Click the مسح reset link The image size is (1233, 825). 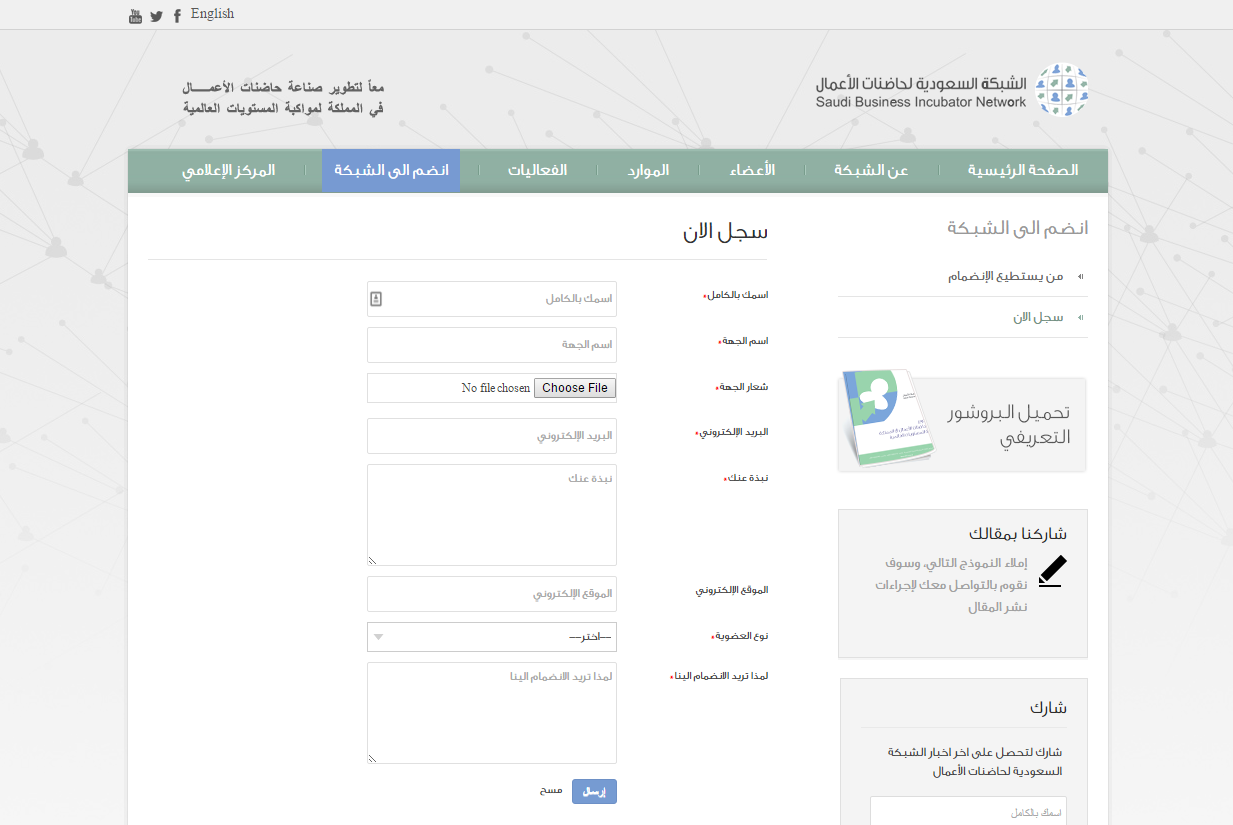point(551,790)
